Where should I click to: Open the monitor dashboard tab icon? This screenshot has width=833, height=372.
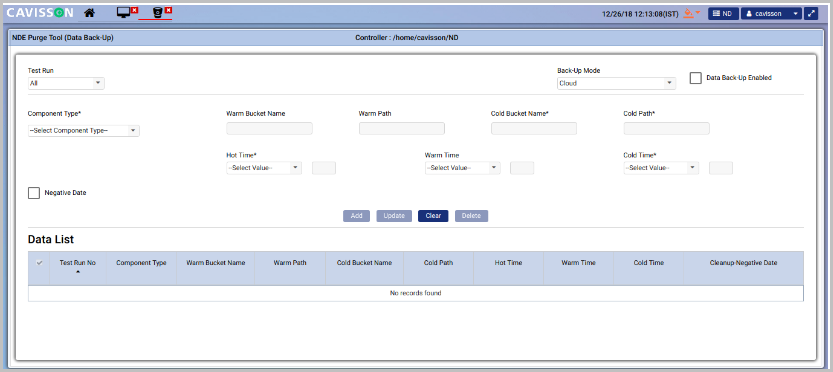pos(123,13)
